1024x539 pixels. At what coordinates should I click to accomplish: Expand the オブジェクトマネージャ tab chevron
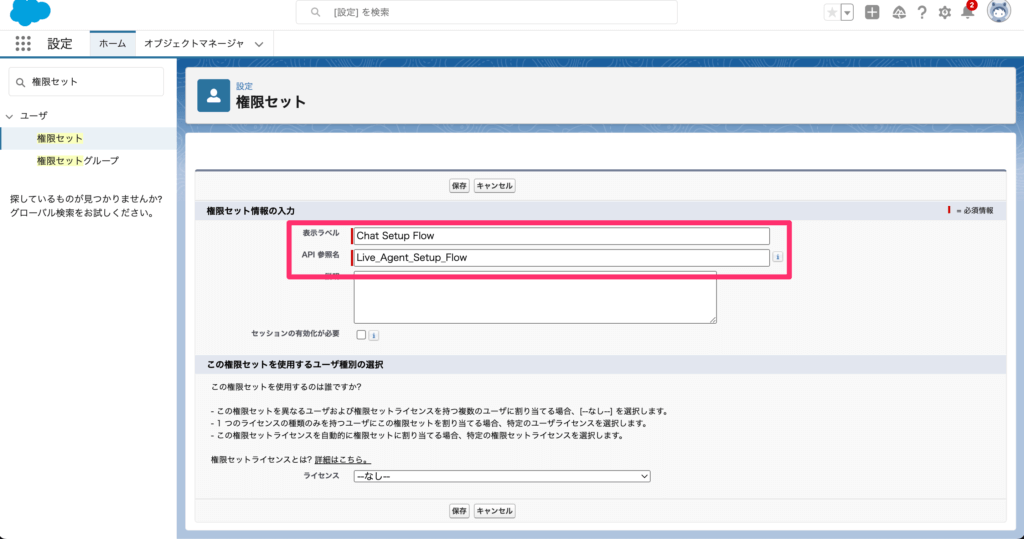coord(259,44)
